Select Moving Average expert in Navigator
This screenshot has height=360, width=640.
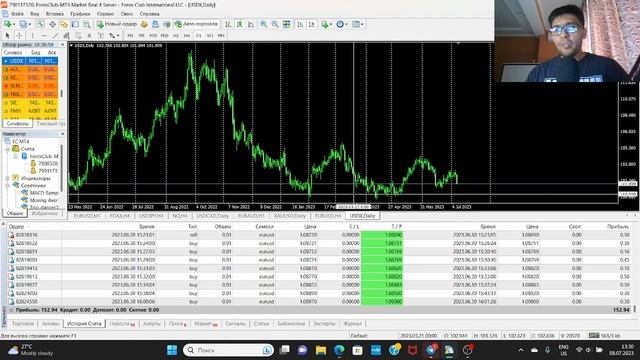tap(43, 200)
